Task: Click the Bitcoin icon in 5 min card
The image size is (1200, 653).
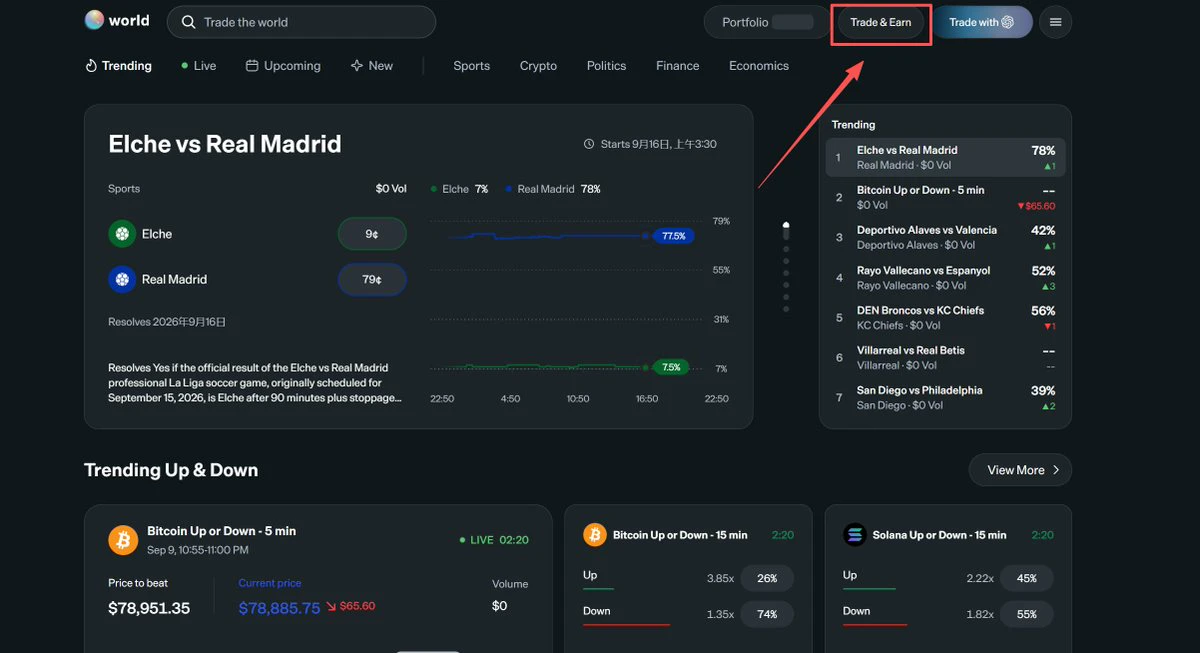Action: 123,540
